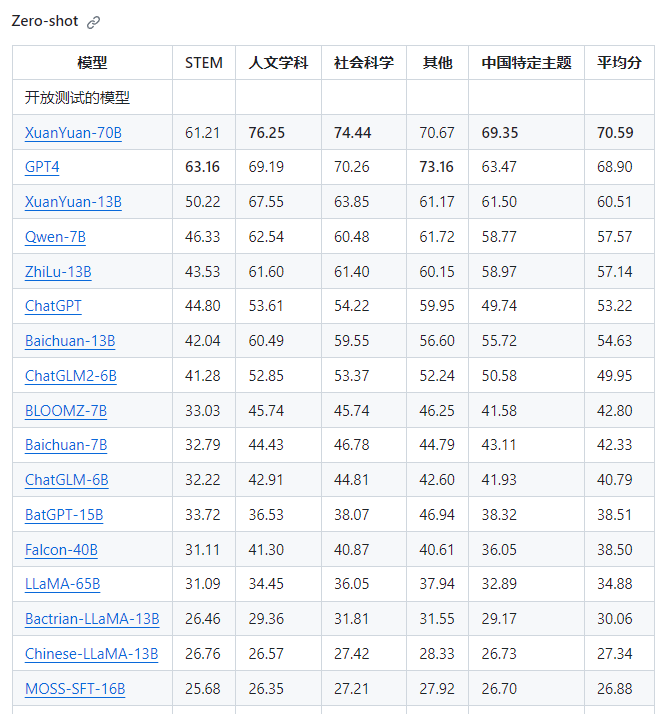The height and width of the screenshot is (714, 670).
Task: Open the MOSS-SFT-16B link
Action: click(x=75, y=689)
